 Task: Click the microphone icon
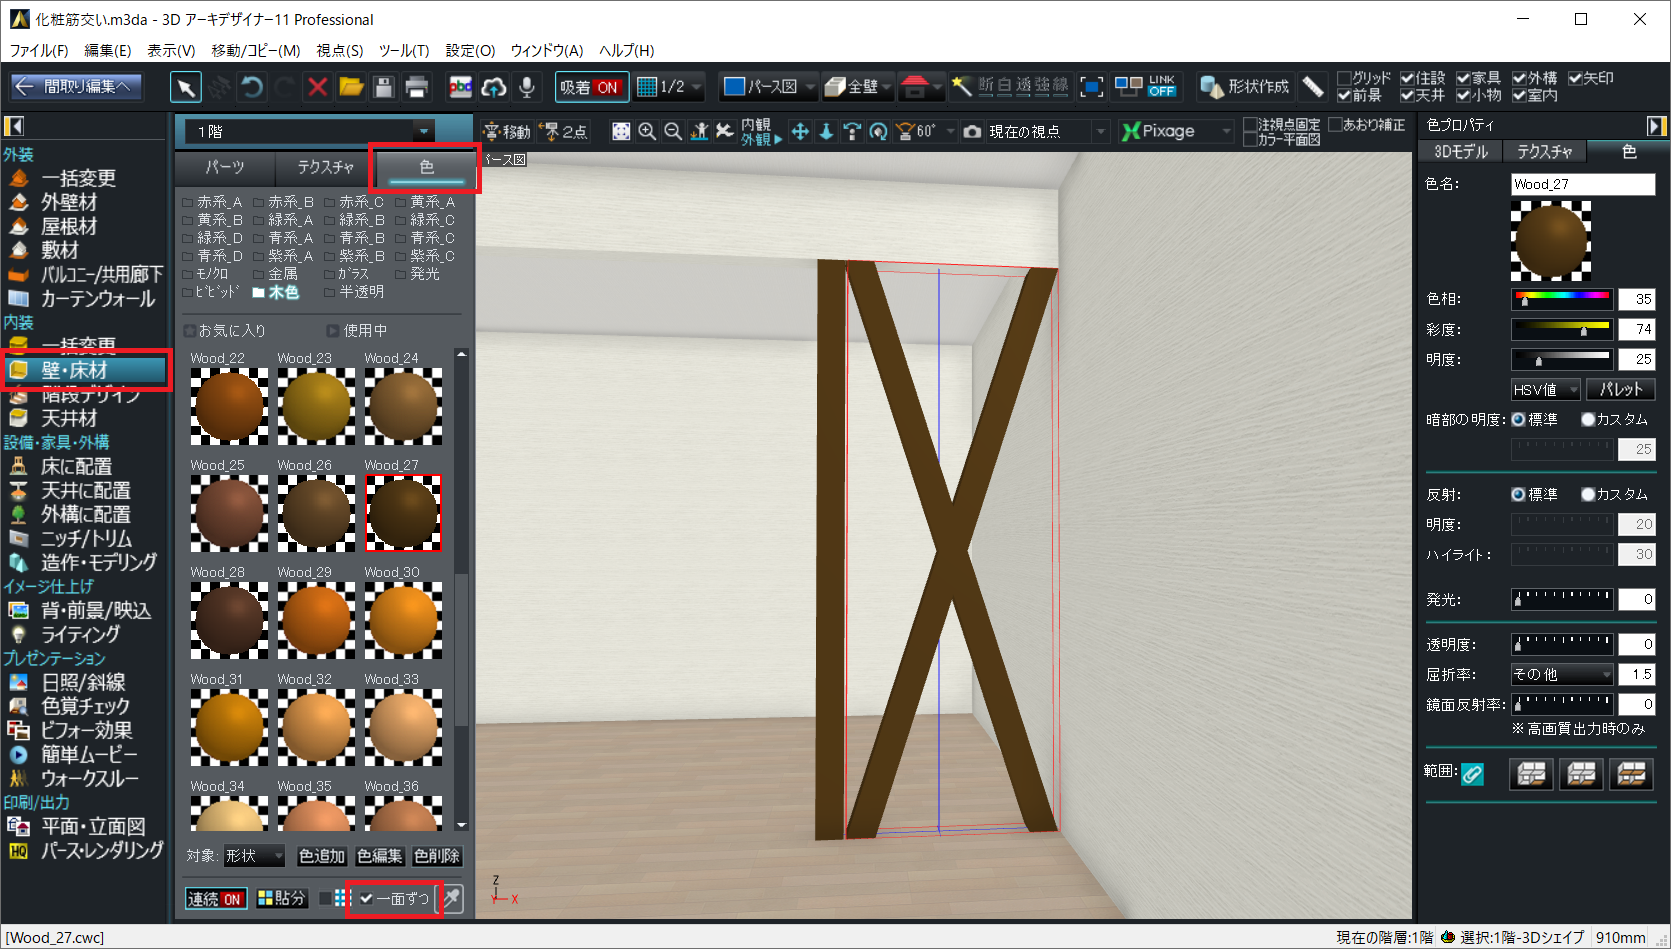(526, 88)
